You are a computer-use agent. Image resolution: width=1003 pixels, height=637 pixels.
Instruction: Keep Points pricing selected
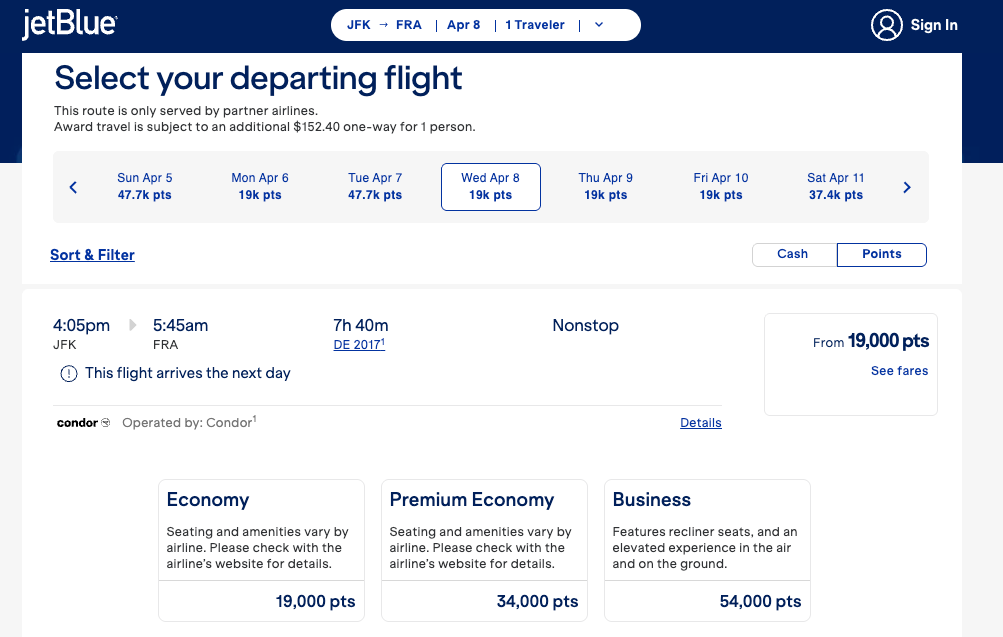pos(881,254)
